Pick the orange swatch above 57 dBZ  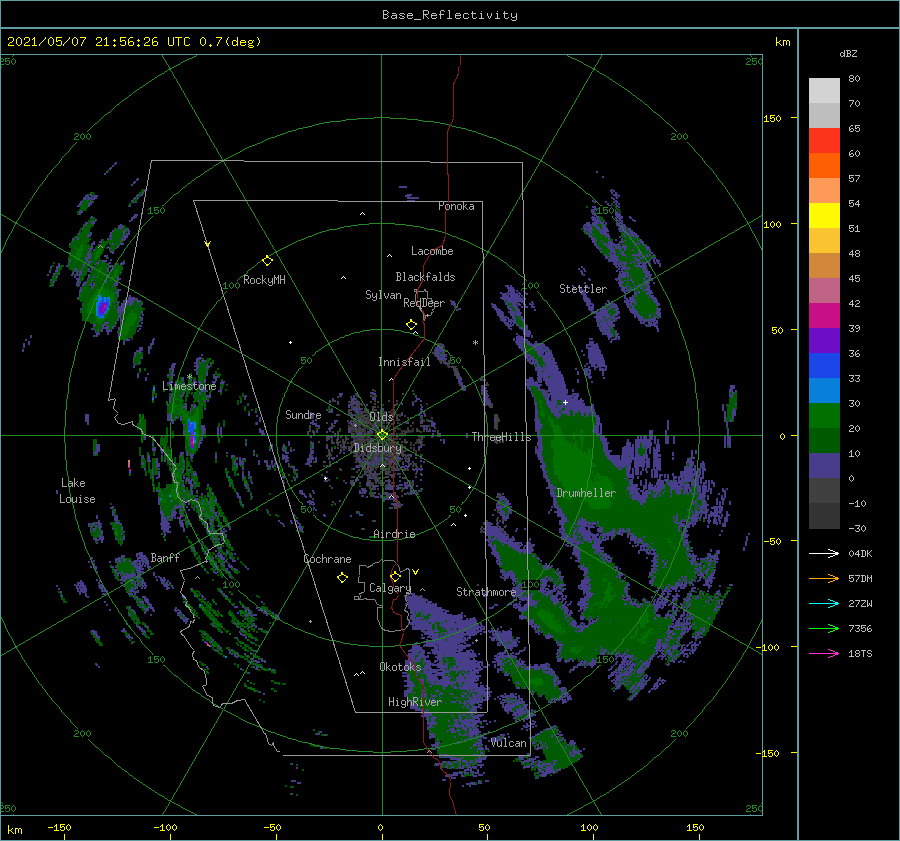pyautogui.click(x=824, y=166)
